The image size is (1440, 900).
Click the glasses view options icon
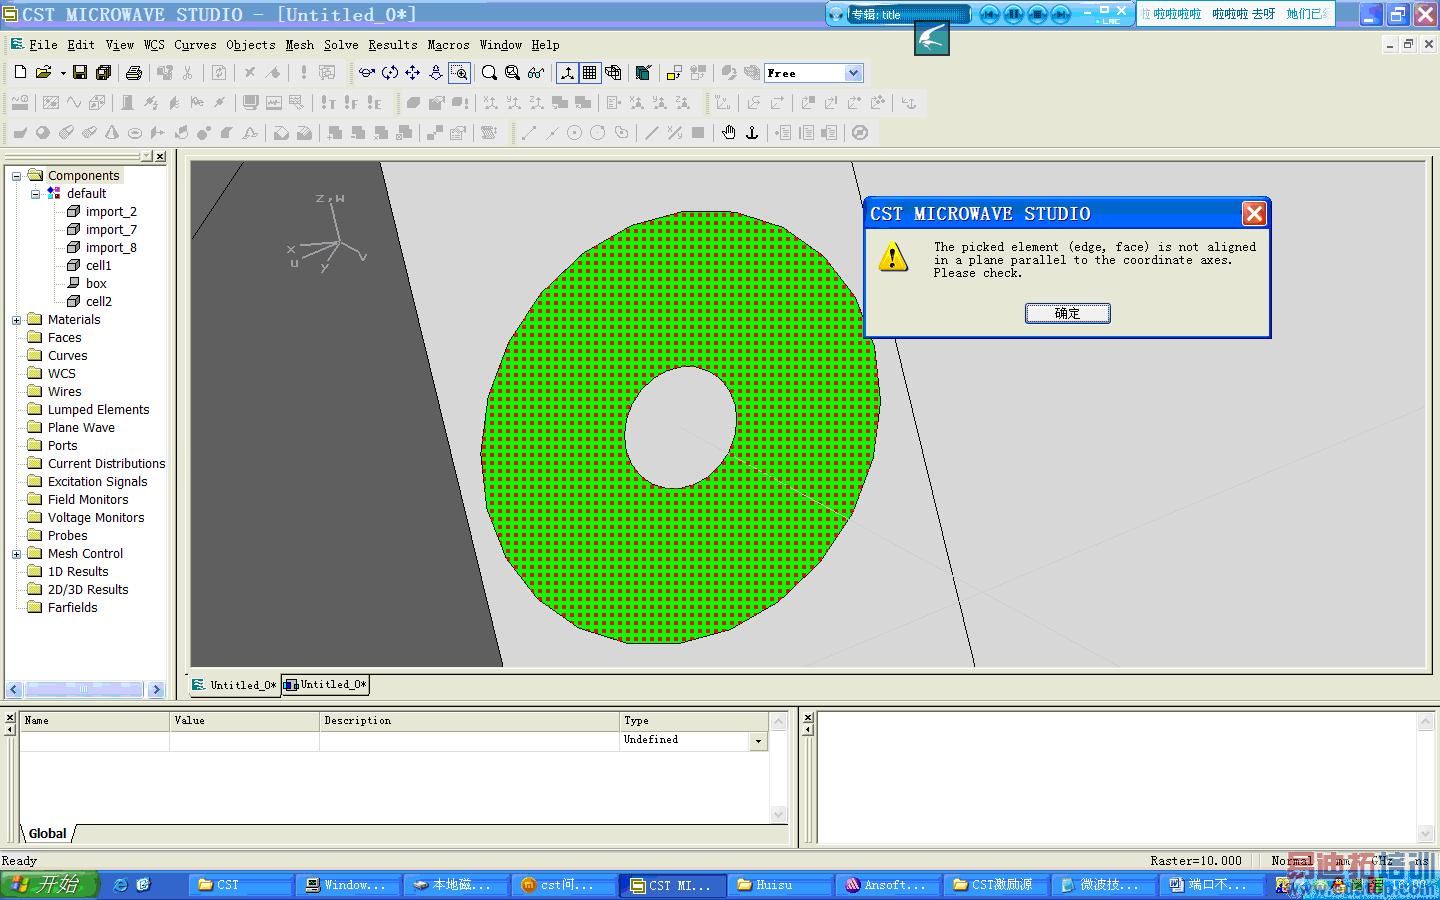(x=536, y=72)
